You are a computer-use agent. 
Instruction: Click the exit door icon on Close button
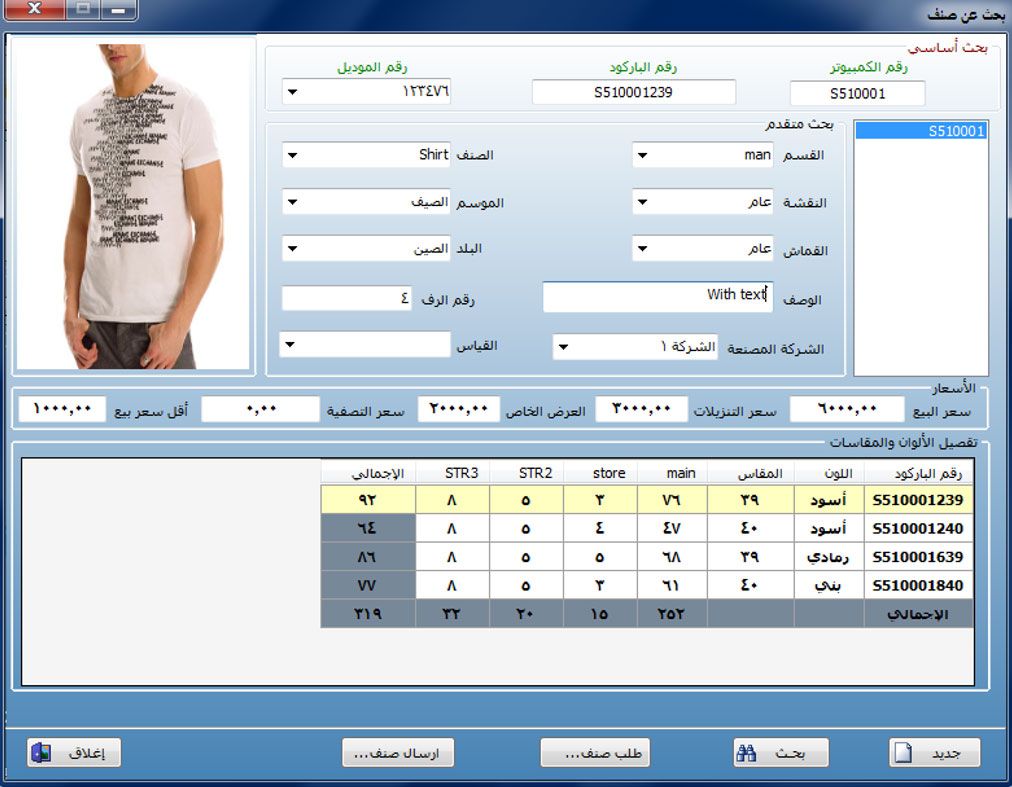click(40, 754)
